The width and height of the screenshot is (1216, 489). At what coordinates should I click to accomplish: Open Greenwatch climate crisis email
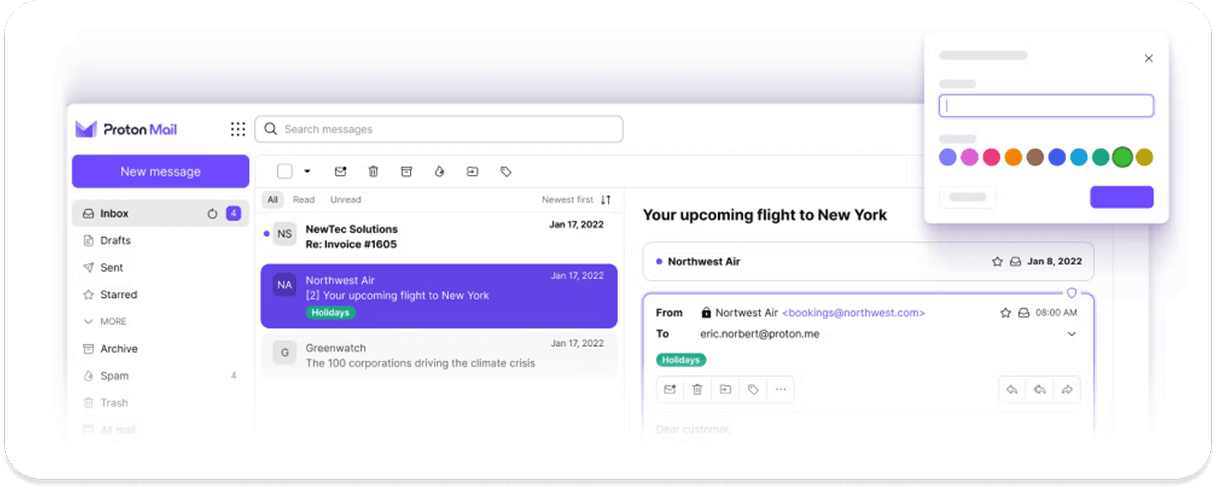439,355
